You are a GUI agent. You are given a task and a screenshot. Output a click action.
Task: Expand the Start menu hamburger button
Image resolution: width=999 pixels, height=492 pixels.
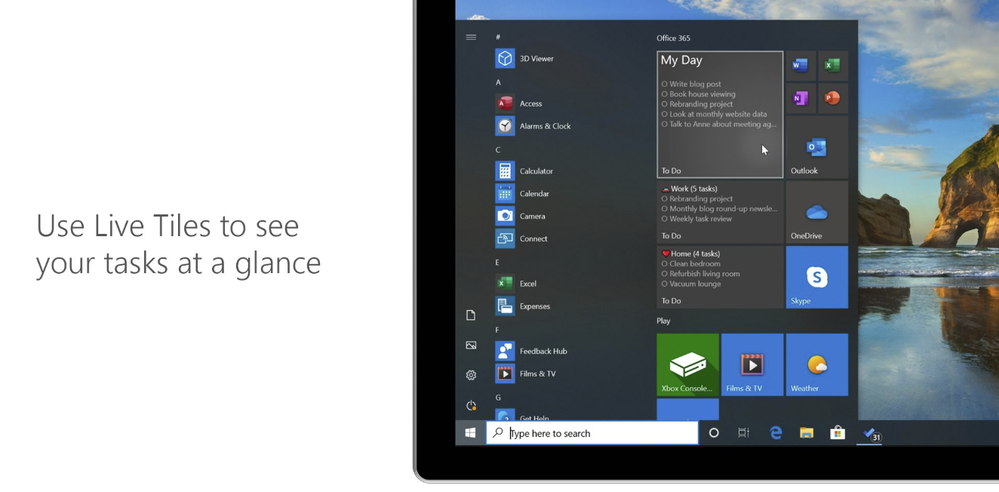click(x=471, y=37)
